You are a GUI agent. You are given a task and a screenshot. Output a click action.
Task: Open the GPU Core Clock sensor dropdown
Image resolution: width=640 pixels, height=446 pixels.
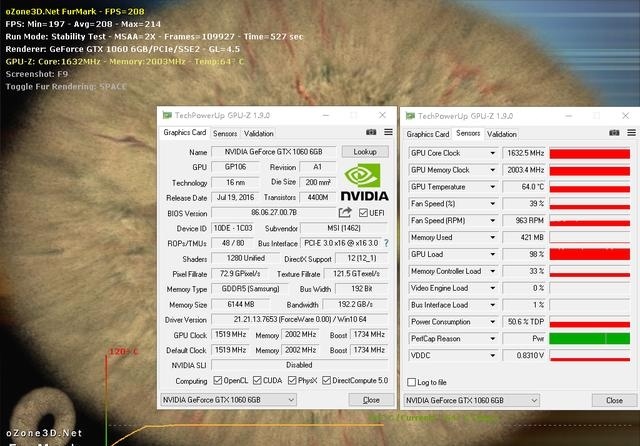[x=492, y=153]
